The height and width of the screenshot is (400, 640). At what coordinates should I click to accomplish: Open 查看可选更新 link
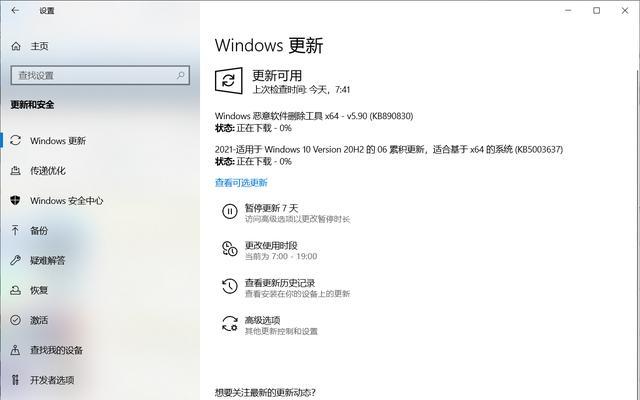[x=241, y=183]
